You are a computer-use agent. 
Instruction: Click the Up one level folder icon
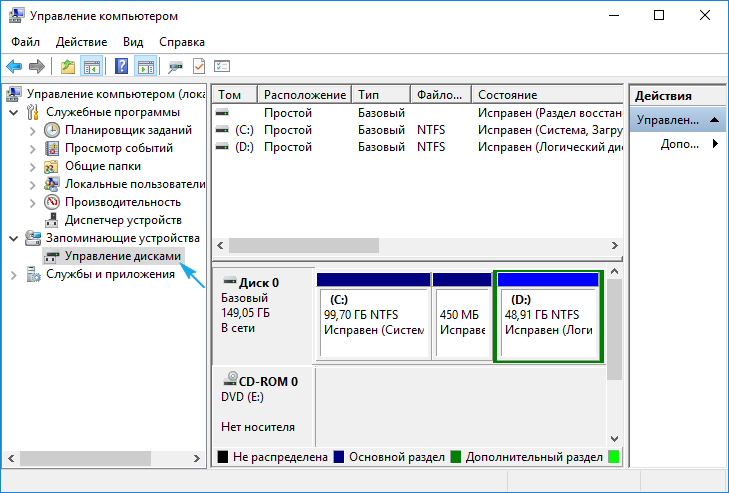click(x=67, y=67)
